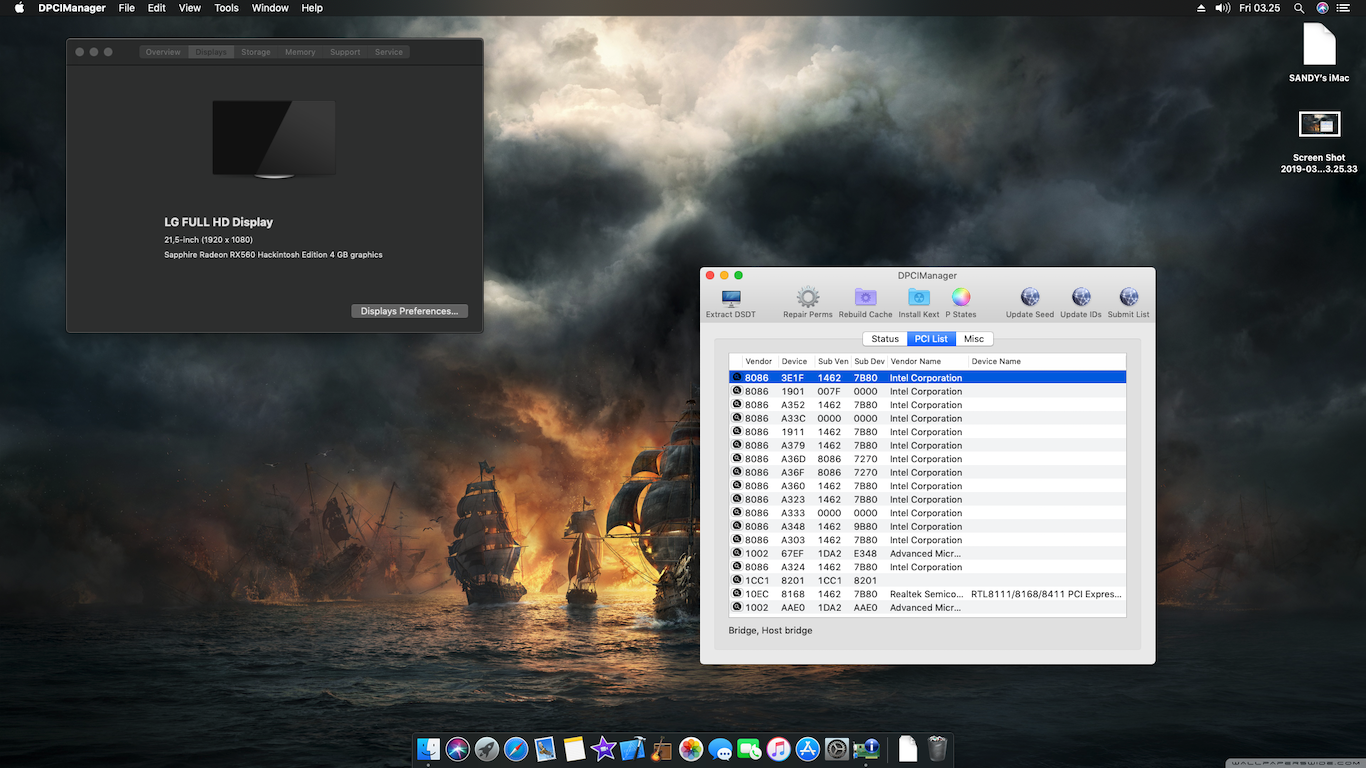Switch to the Status tab
The image size is (1366, 768).
click(x=885, y=339)
